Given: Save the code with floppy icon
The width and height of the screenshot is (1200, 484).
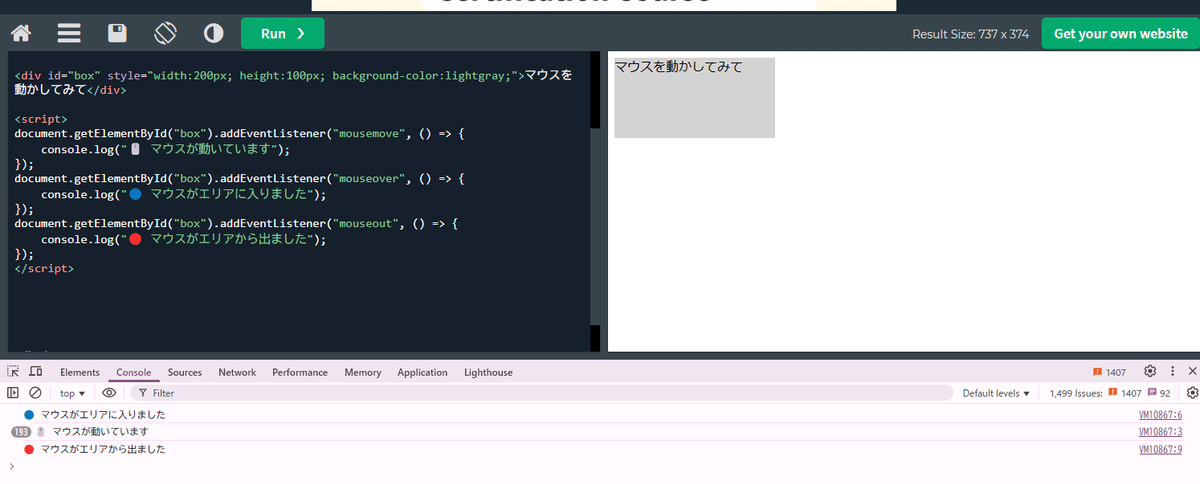Looking at the screenshot, I should point(117,33).
